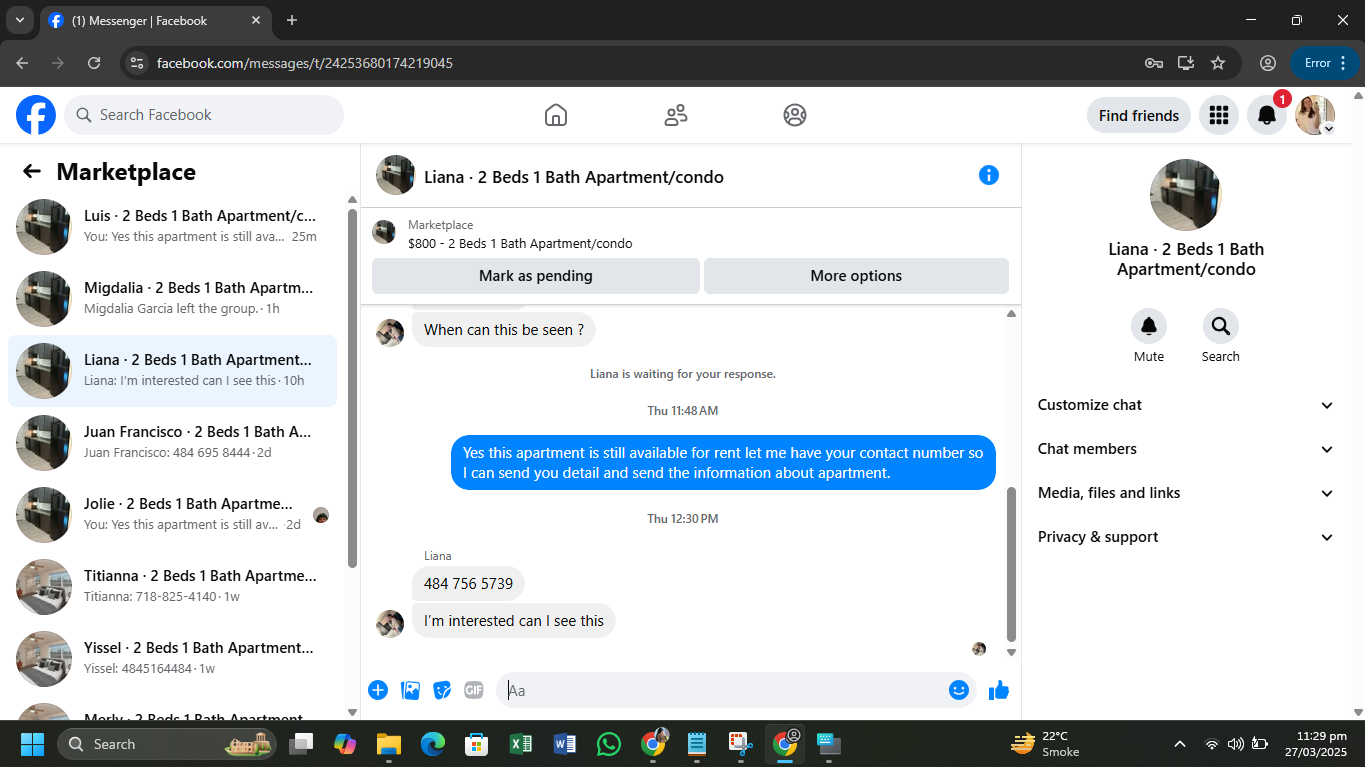Open more actions plus icon

(378, 690)
